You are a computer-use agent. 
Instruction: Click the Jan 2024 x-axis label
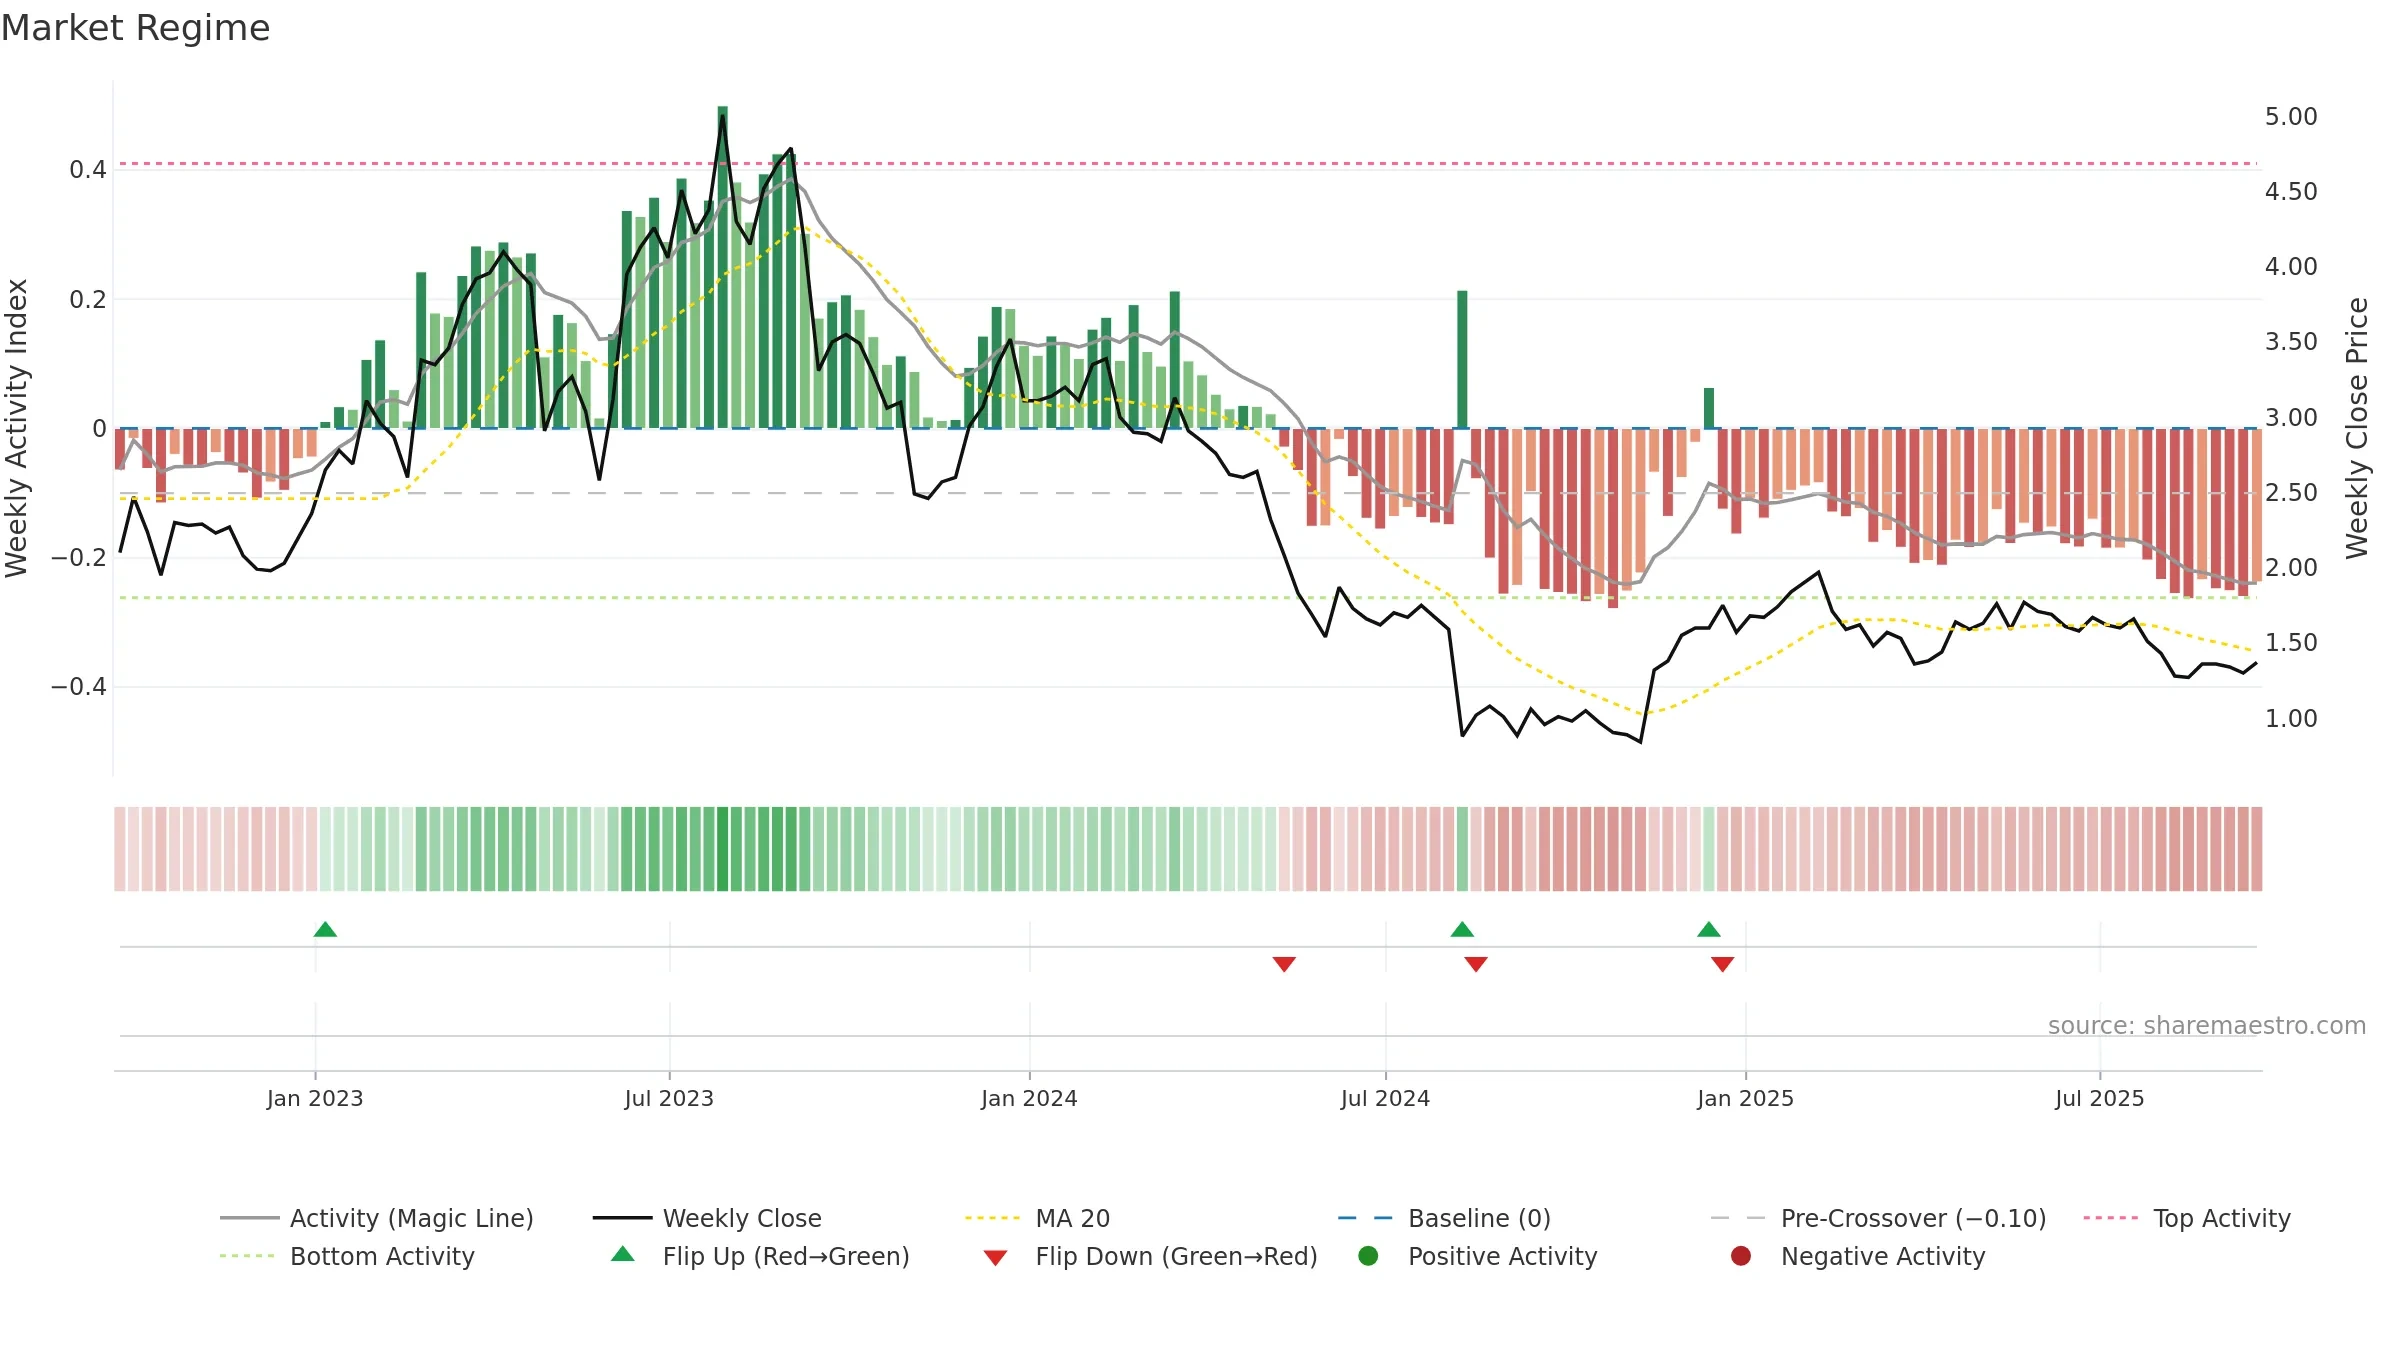click(x=1029, y=1098)
